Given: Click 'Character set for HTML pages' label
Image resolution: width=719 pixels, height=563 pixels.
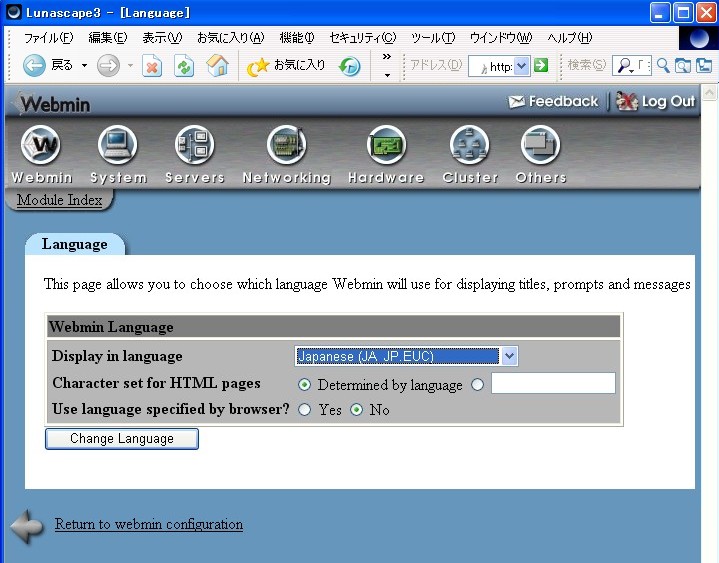Looking at the screenshot, I should click(x=156, y=383).
